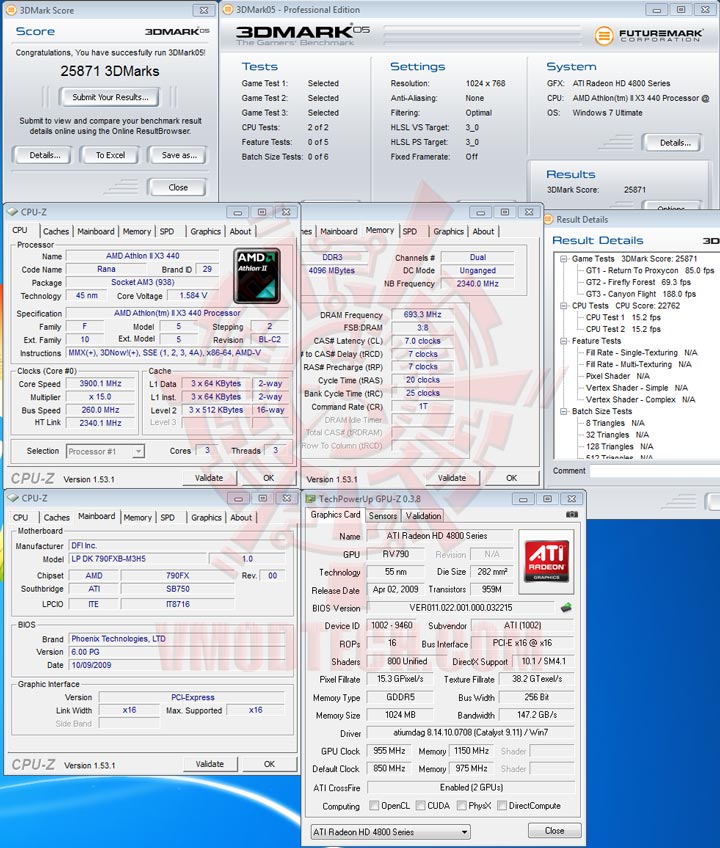Click GT1 - Return To Proxycon result row
Image resolution: width=720 pixels, height=848 pixels.
pyautogui.click(x=650, y=270)
